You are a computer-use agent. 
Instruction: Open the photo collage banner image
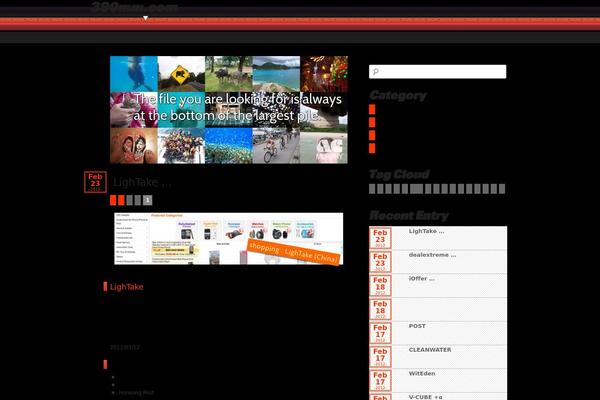(229, 110)
